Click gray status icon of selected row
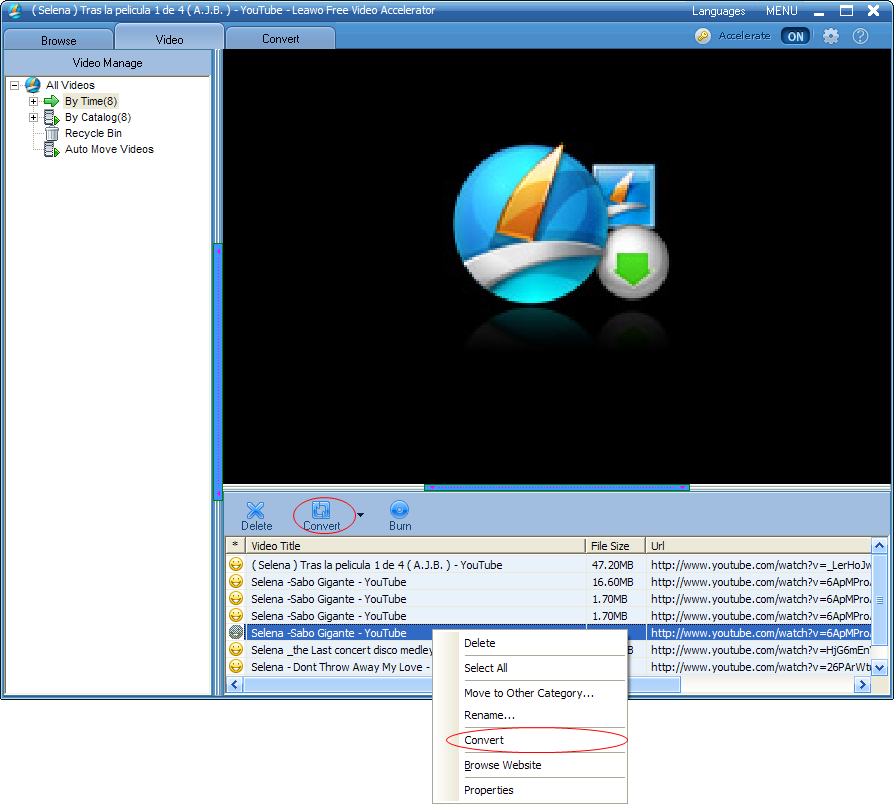 point(235,632)
